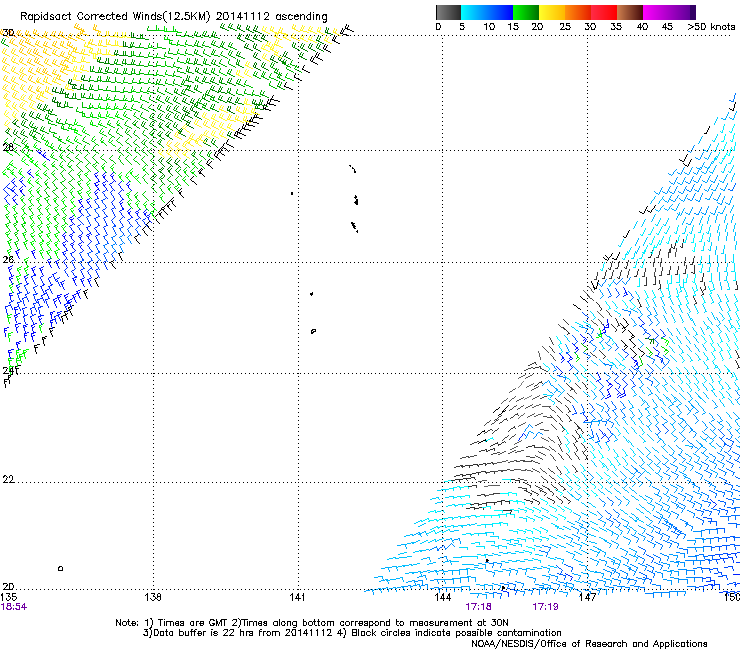Click the brown 35-40 knots legend segment
The image size is (740, 650).
tap(630, 12)
